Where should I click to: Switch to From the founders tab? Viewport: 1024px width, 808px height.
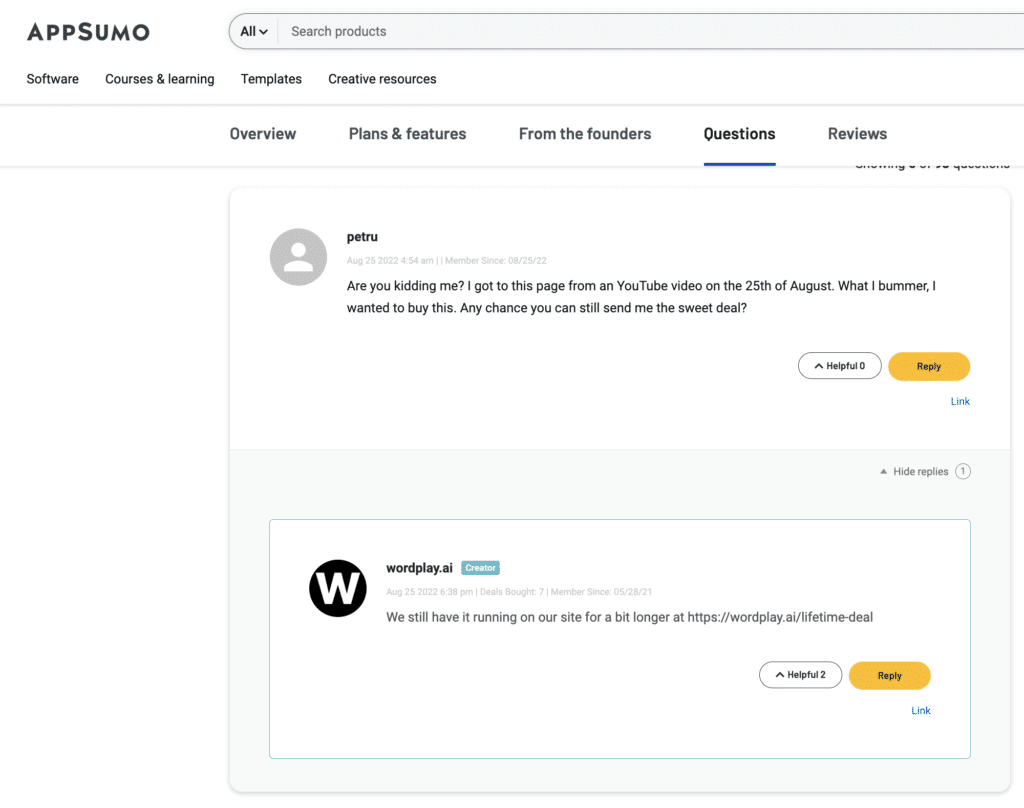coord(584,134)
